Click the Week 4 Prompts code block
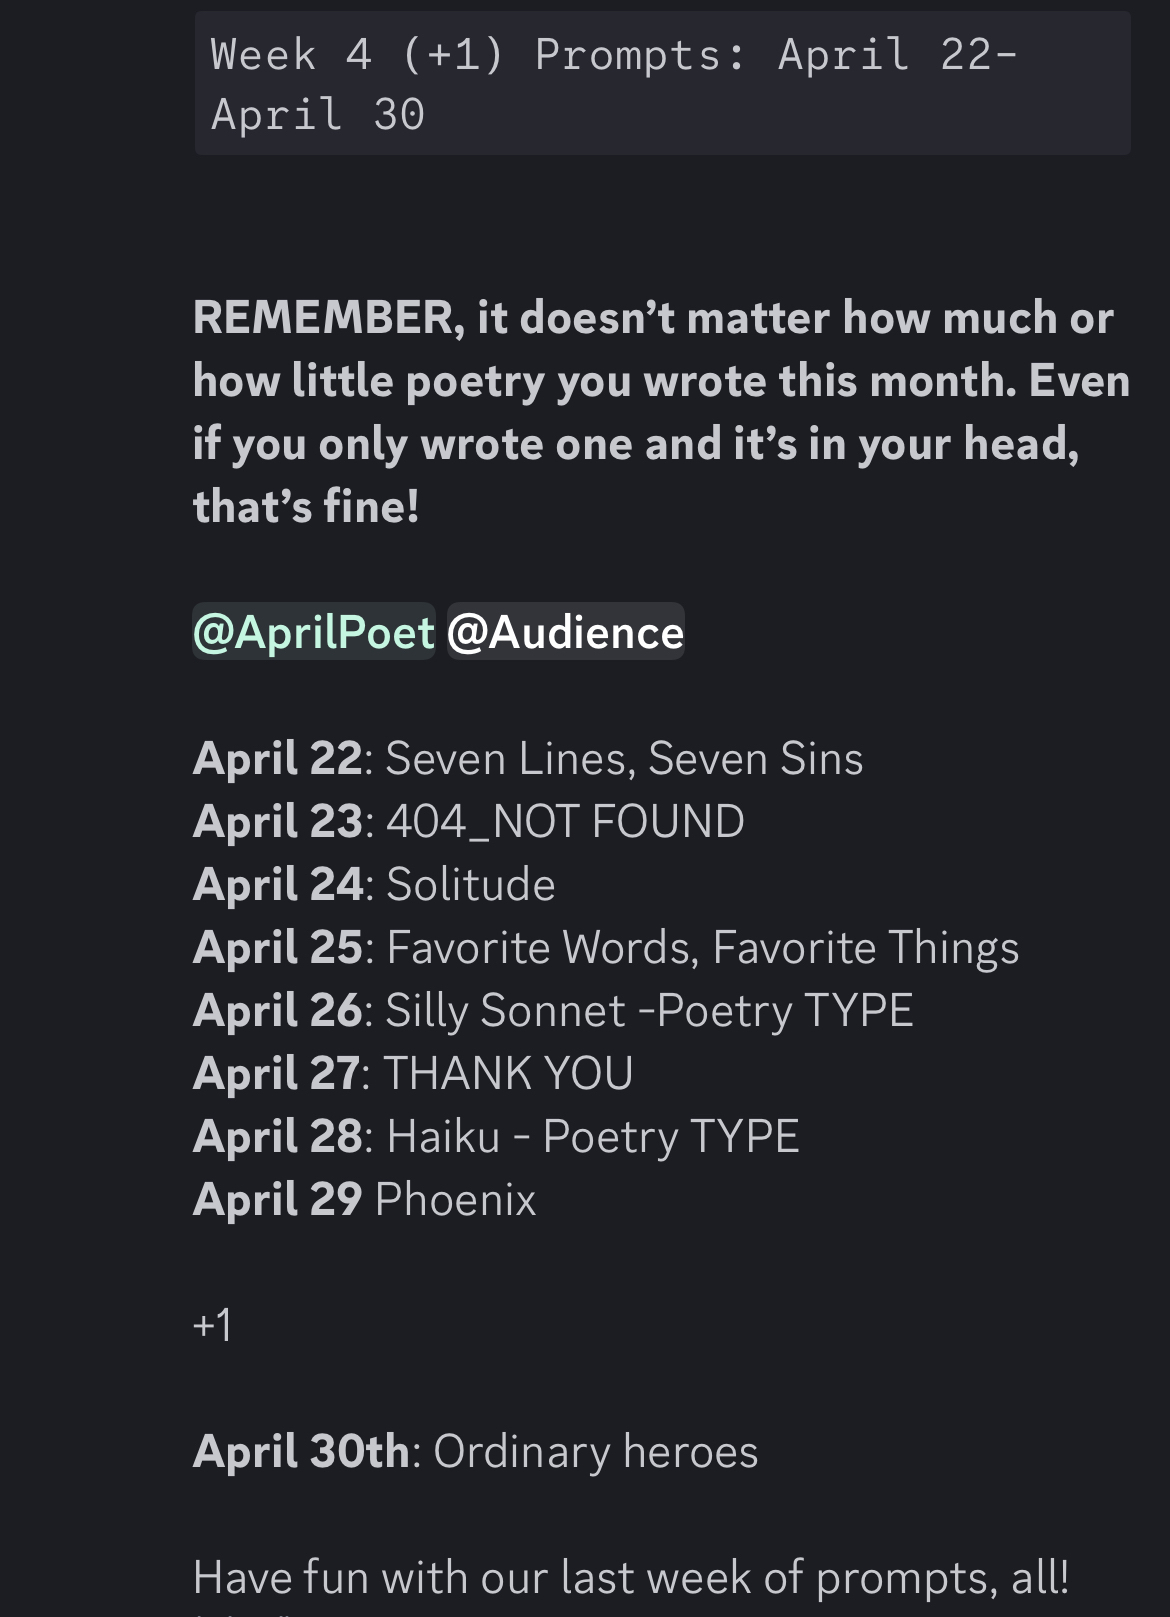1170x1617 pixels. click(x=662, y=84)
